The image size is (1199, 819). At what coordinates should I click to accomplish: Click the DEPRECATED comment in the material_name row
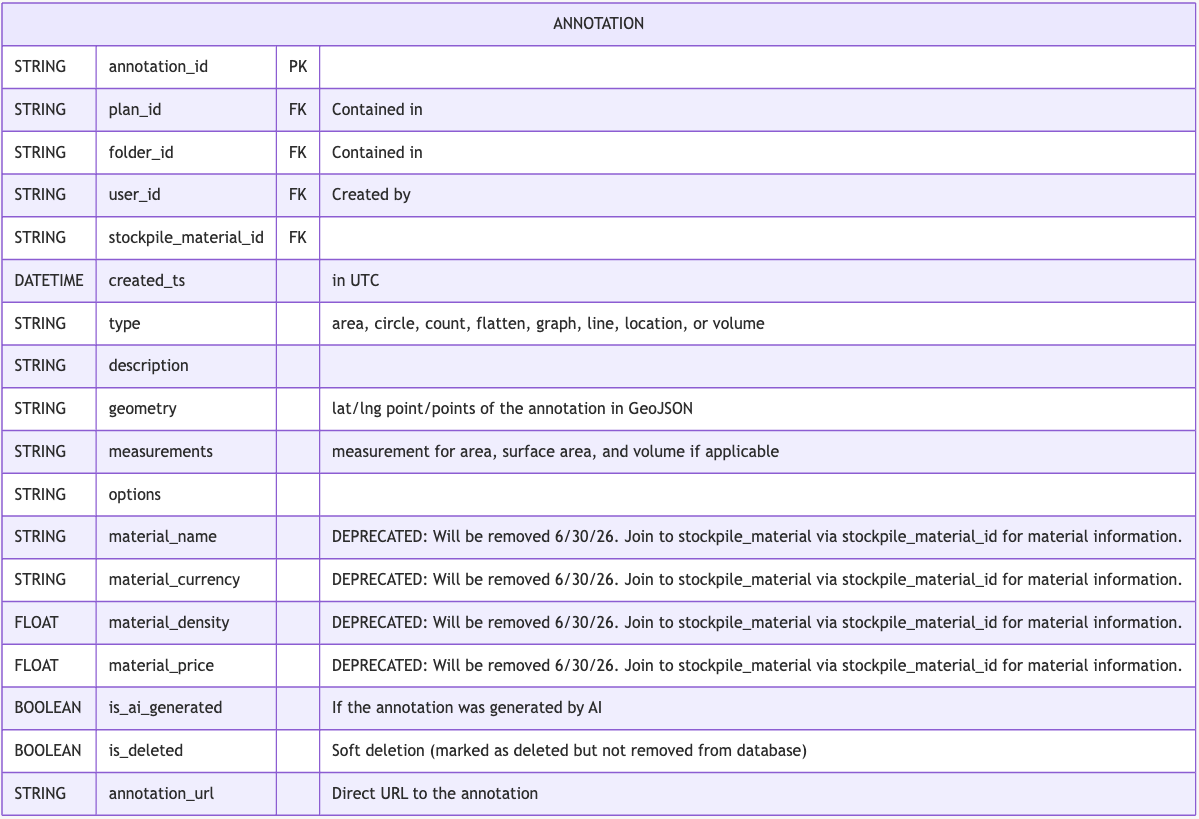(757, 536)
